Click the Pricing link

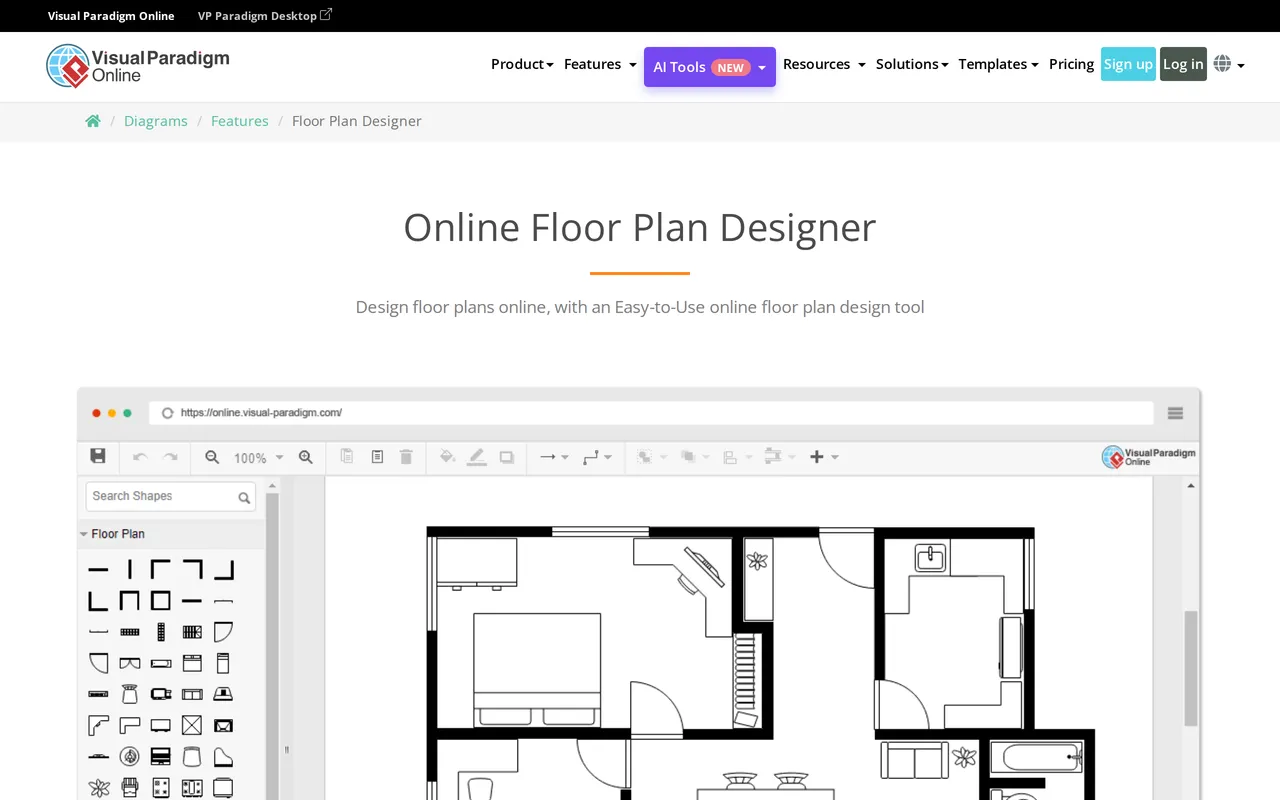point(1071,64)
